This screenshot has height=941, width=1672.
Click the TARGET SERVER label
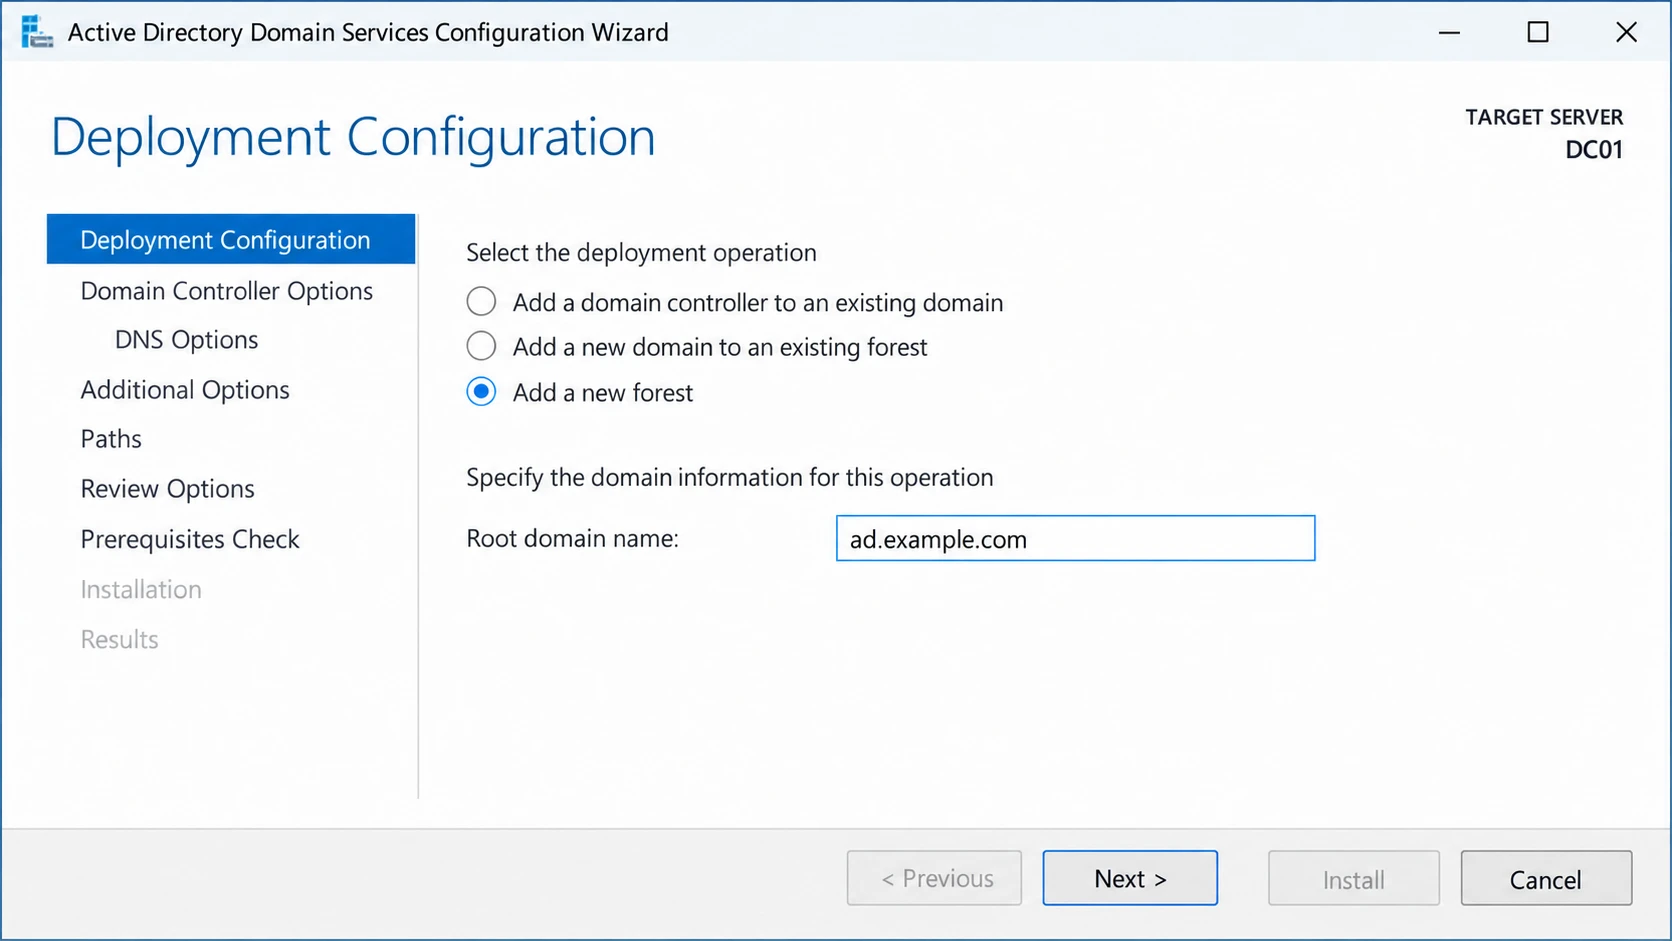click(x=1544, y=117)
